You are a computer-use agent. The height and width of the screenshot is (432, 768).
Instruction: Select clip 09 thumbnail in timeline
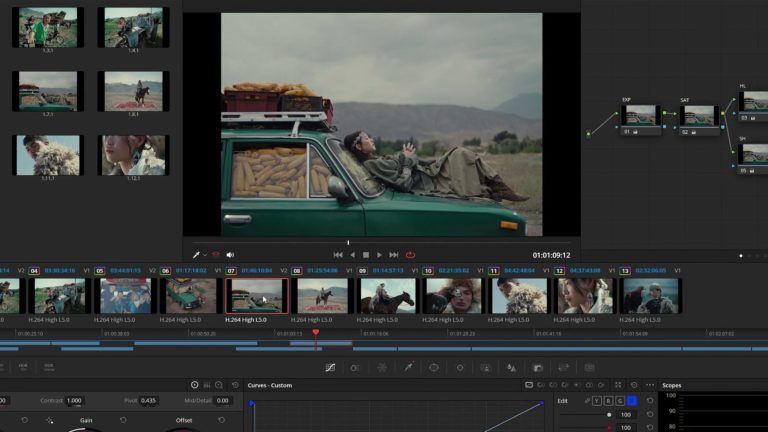[x=388, y=296]
